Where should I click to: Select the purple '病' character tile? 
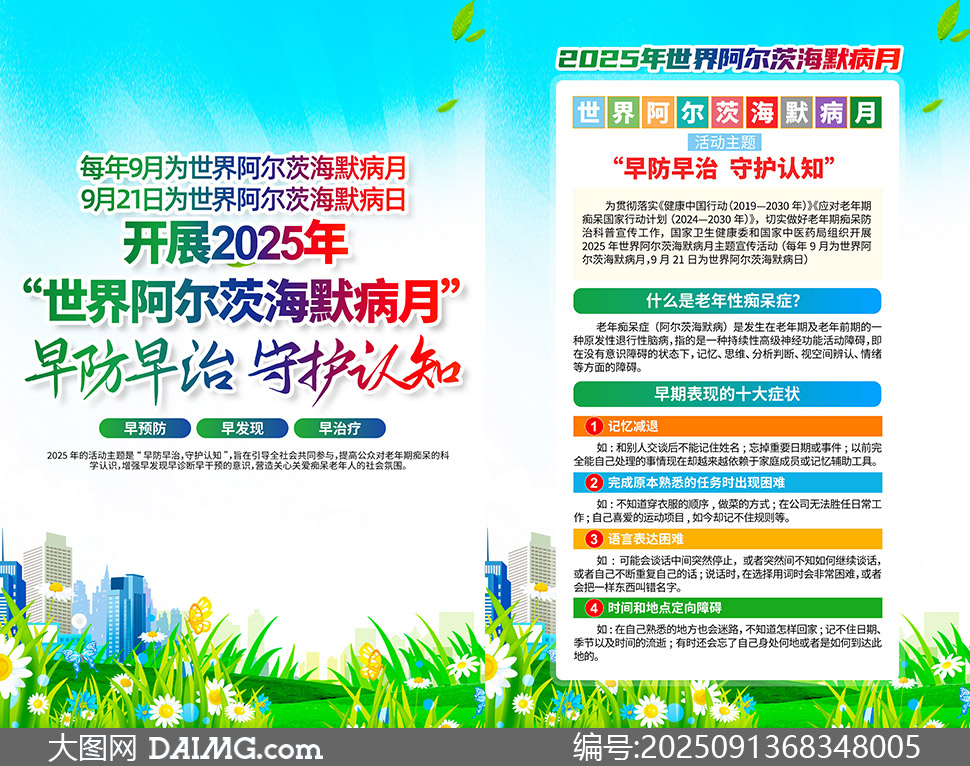831,113
